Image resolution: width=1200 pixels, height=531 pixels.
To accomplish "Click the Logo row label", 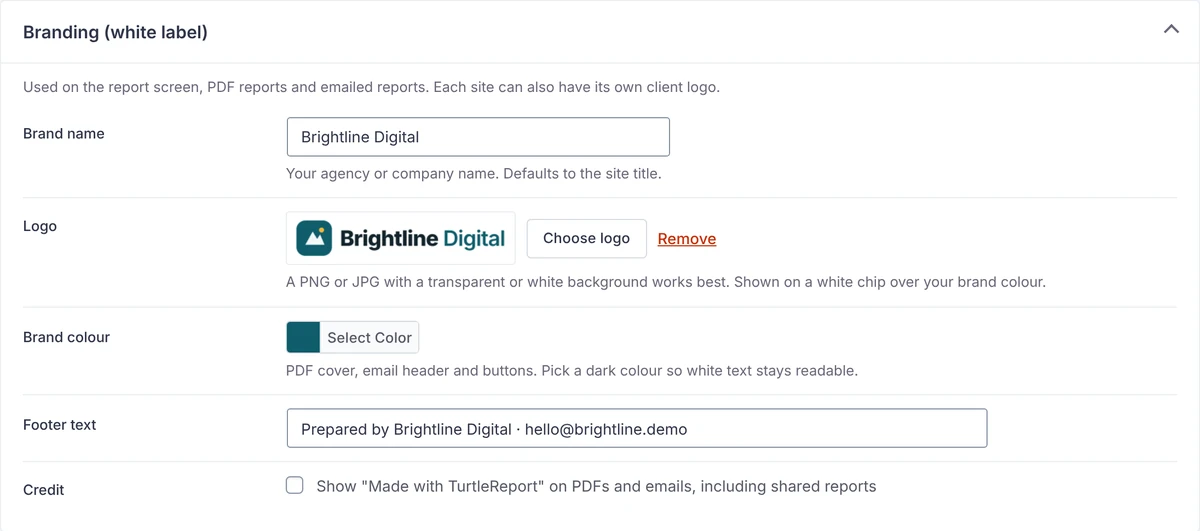I will pos(40,226).
